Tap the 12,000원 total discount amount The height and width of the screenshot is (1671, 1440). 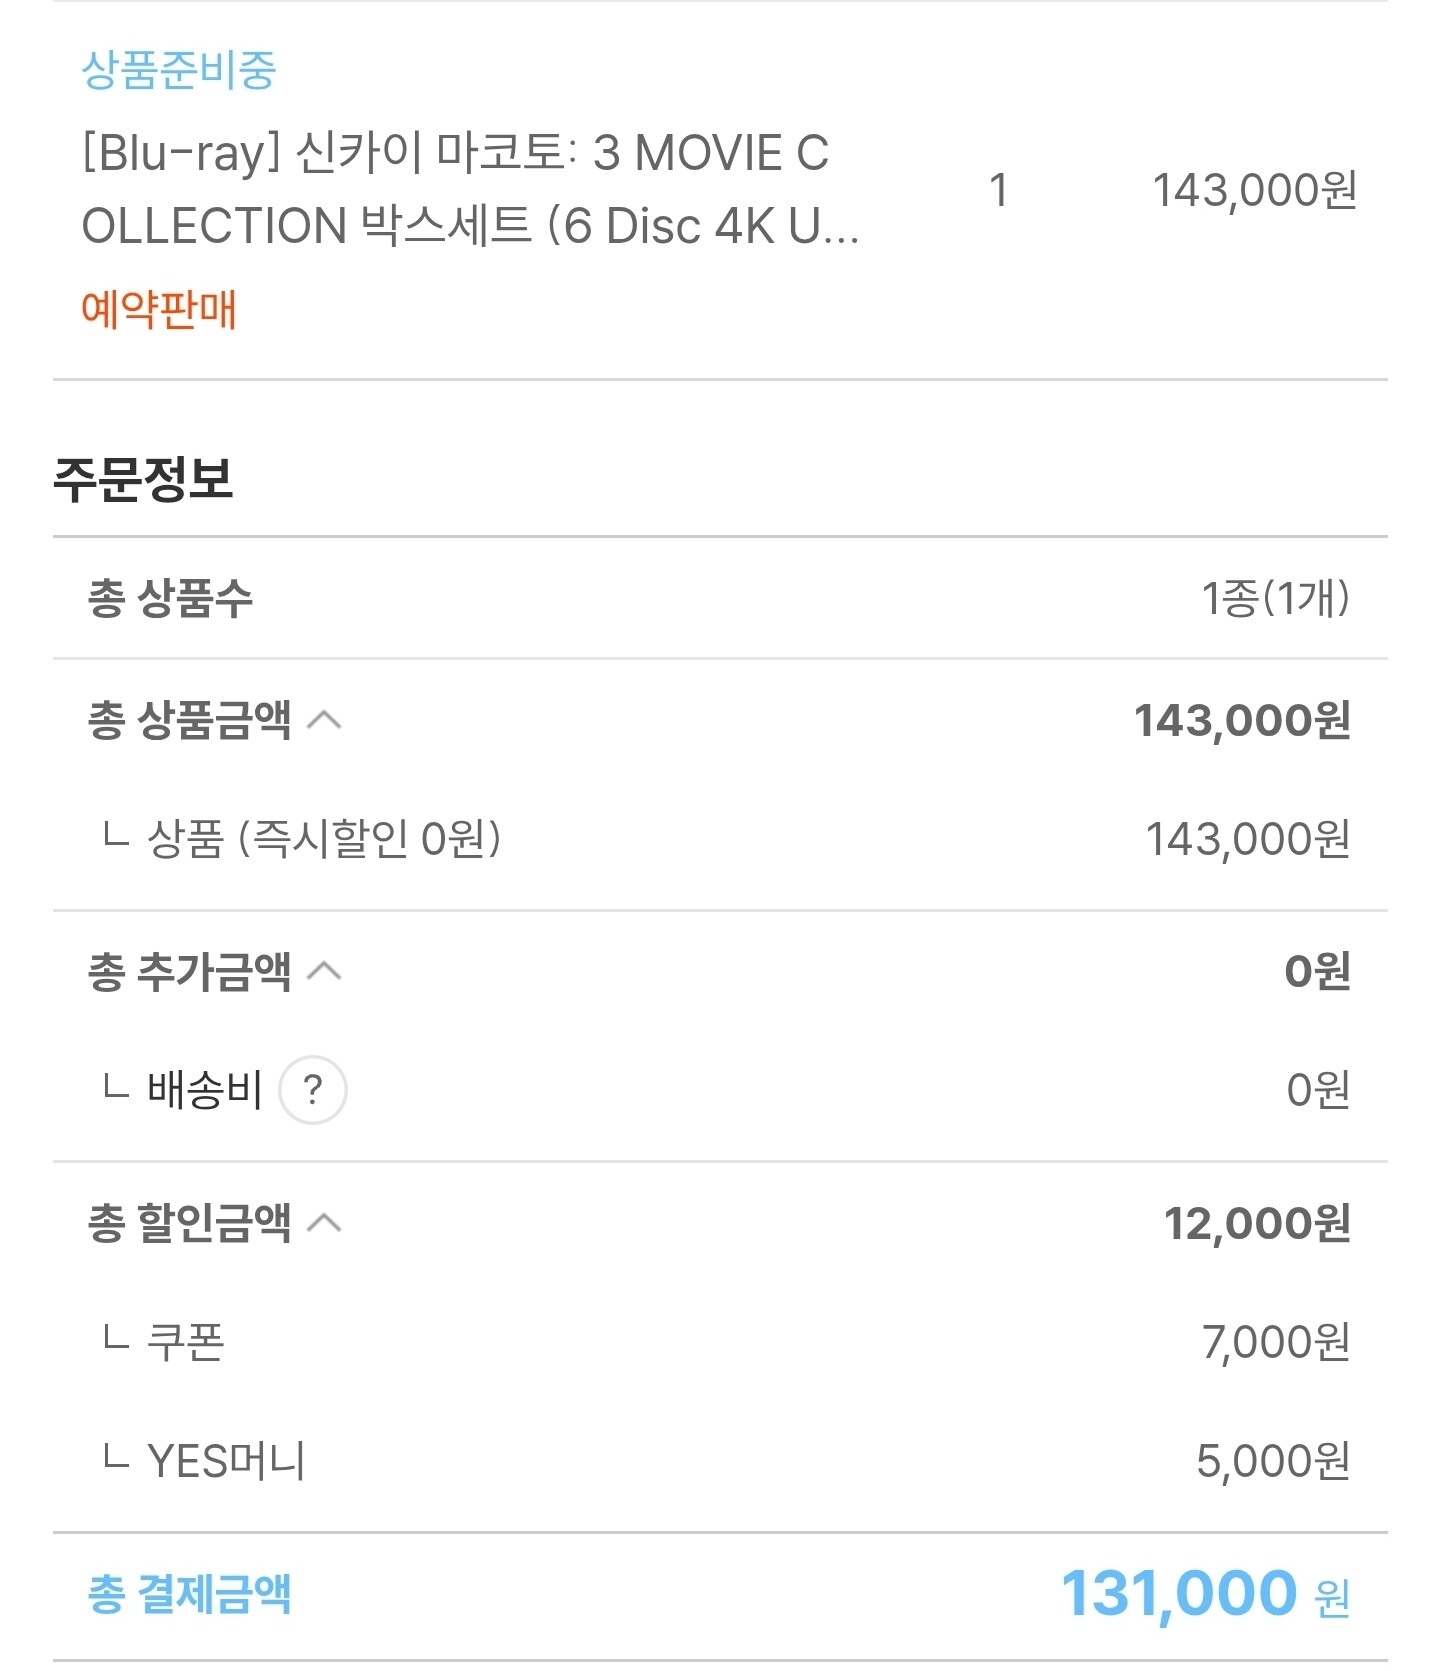point(1257,1223)
